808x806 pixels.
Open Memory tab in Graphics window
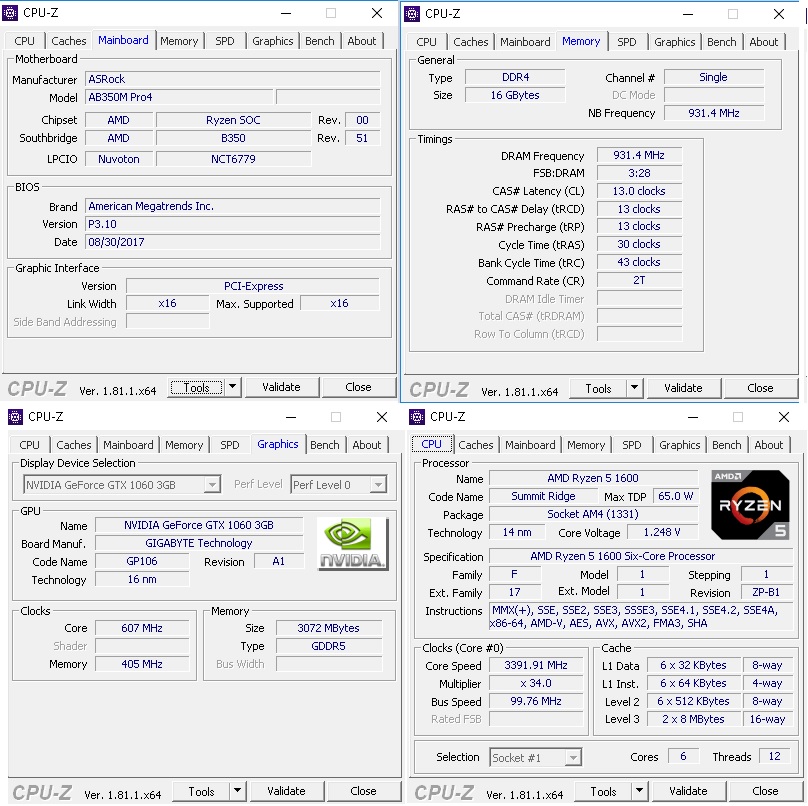point(184,445)
